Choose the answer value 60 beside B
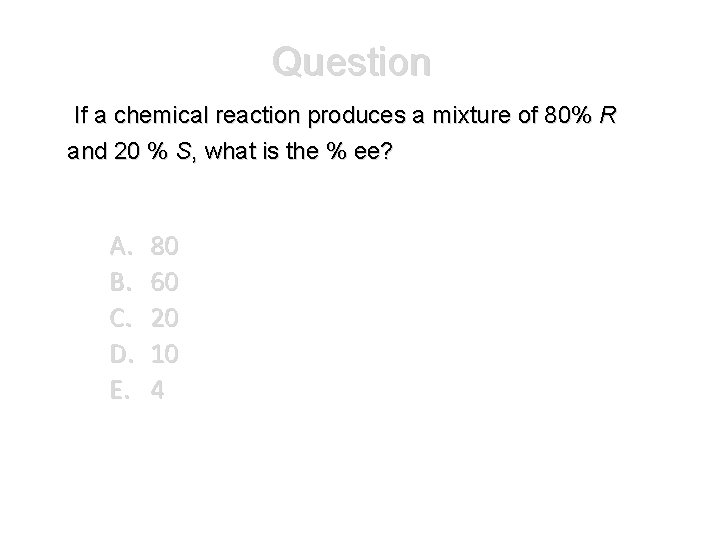Screen dimensions: 720x540 pyautogui.click(x=164, y=282)
